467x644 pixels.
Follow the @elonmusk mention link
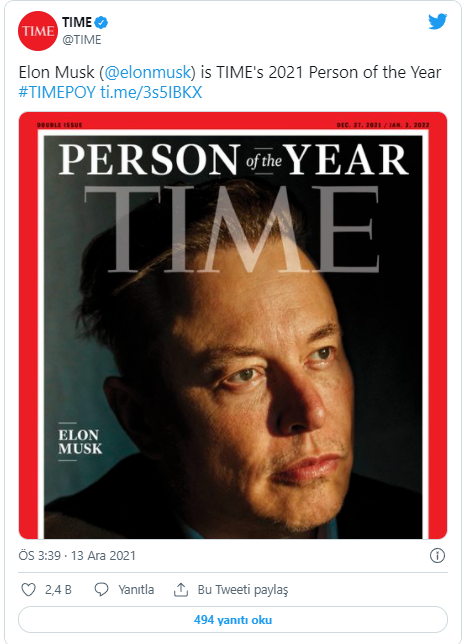coord(148,72)
